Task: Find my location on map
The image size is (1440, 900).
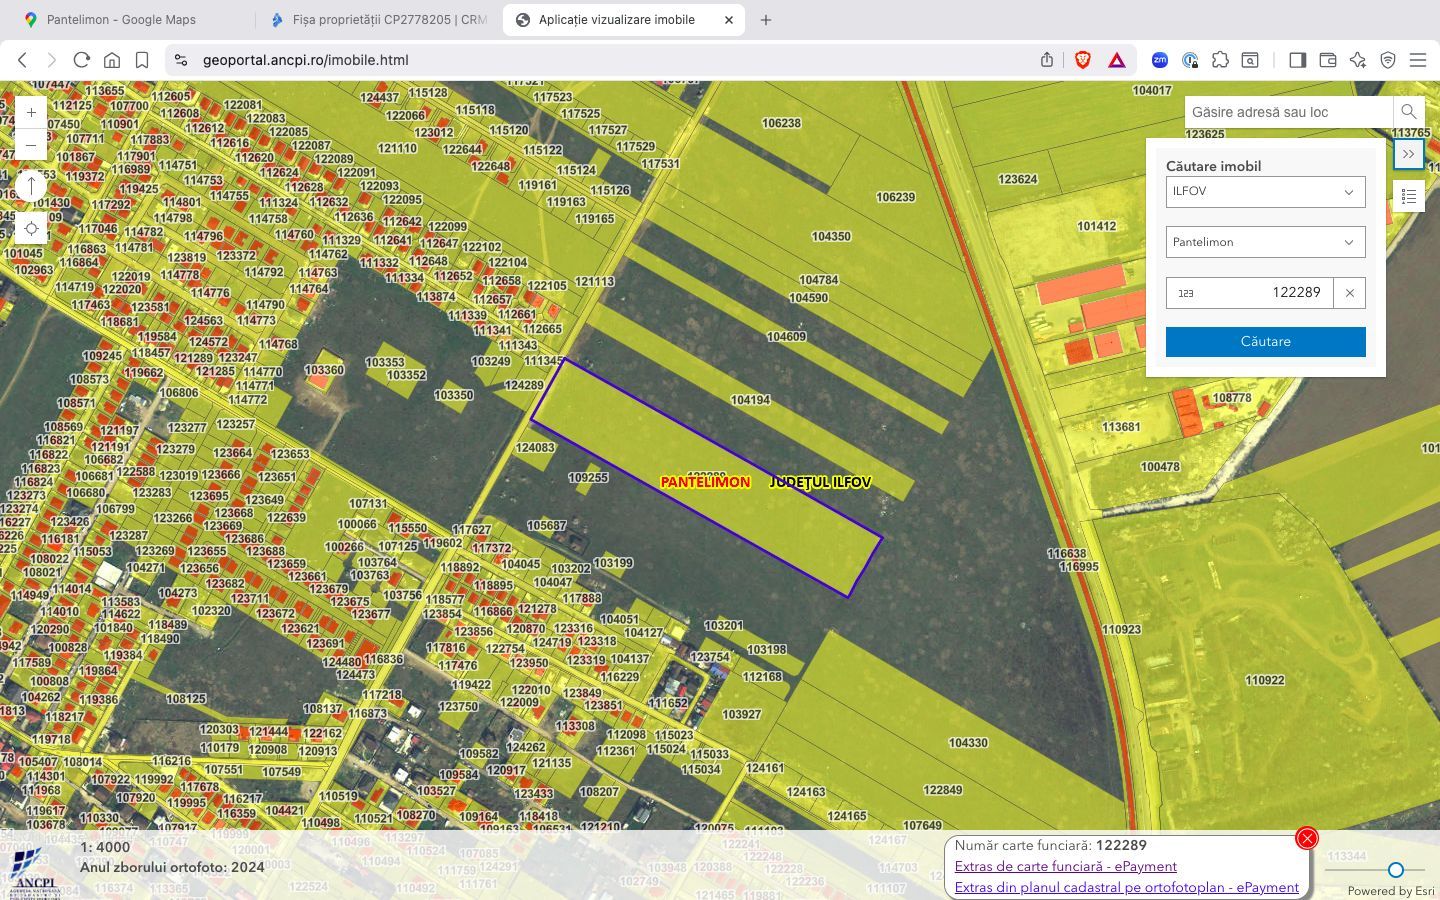Action: coord(31,229)
